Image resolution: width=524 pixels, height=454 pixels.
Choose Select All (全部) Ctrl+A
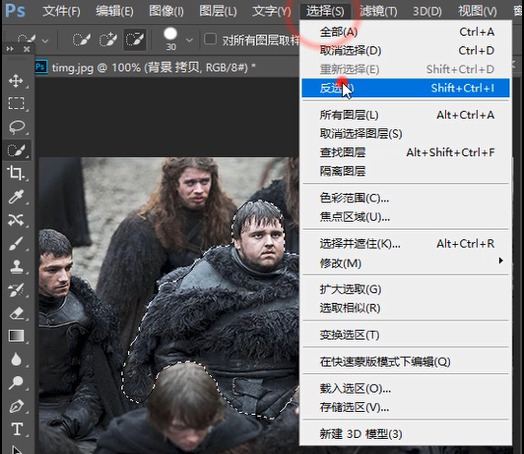click(406, 32)
